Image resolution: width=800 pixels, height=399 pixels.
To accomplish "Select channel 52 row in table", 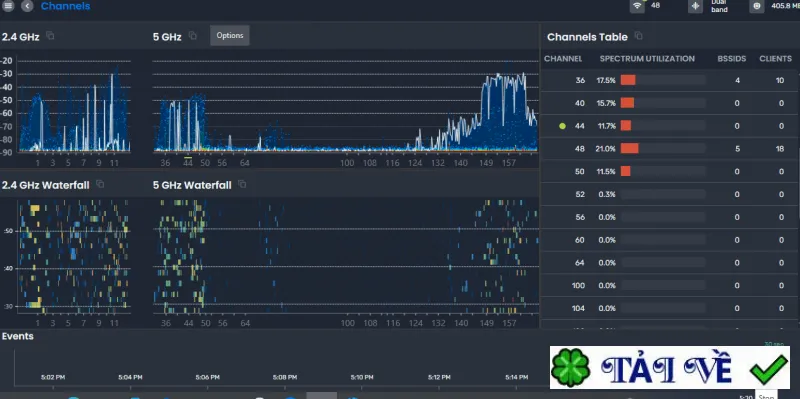I will pyautogui.click(x=668, y=194).
